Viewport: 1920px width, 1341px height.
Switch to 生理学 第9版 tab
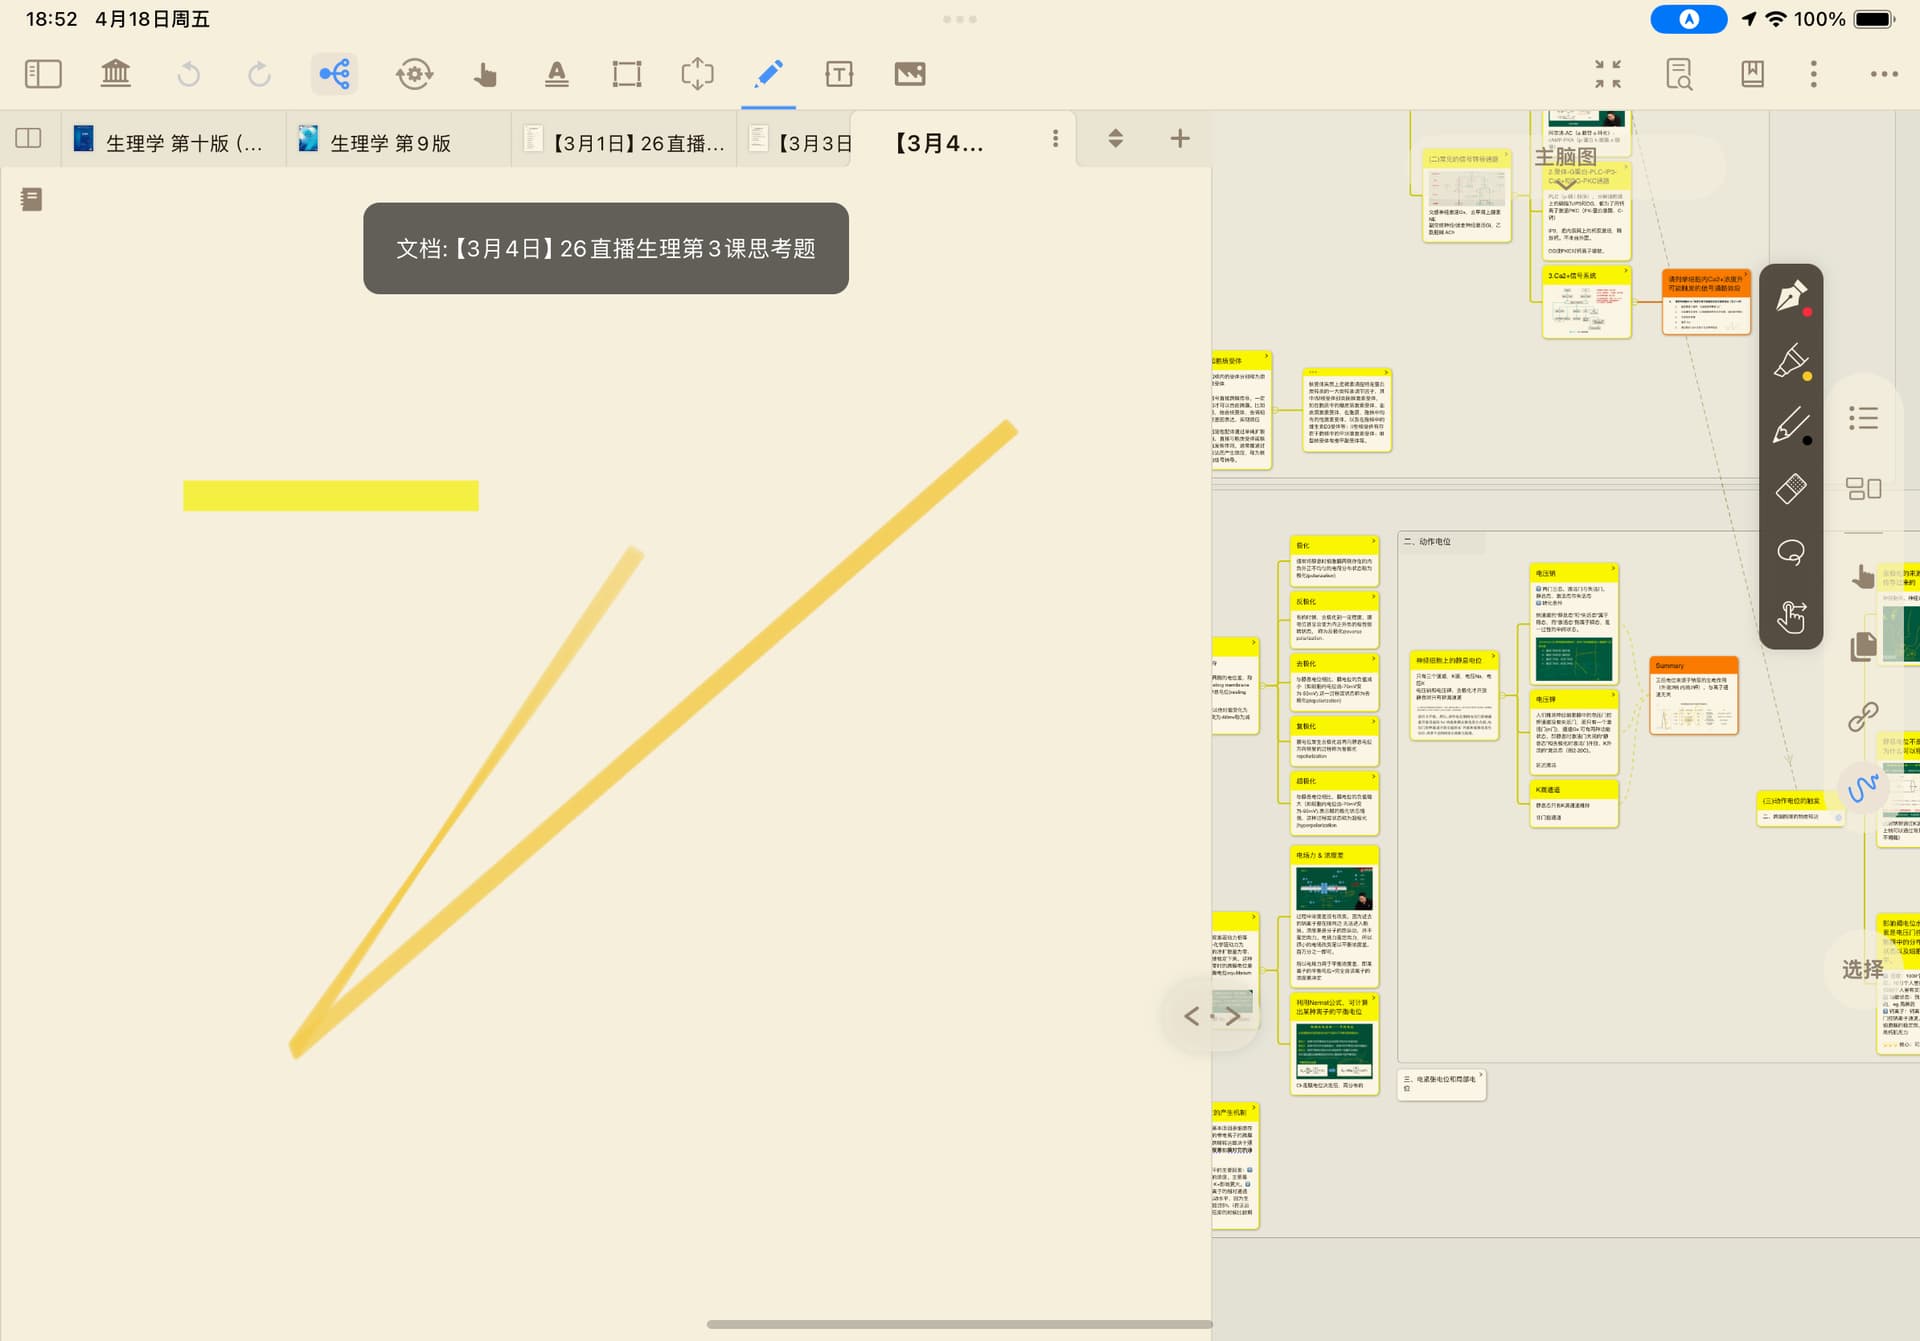pyautogui.click(x=397, y=141)
